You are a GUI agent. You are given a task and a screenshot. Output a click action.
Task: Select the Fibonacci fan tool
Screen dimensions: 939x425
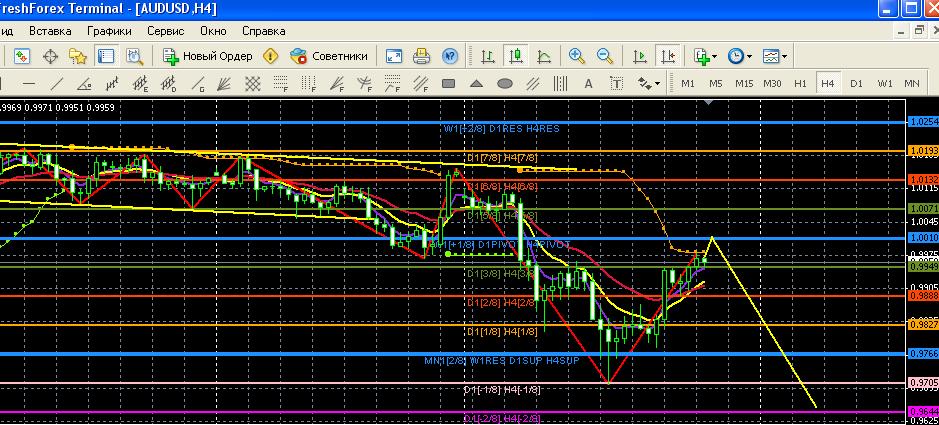pyautogui.click(x=337, y=84)
